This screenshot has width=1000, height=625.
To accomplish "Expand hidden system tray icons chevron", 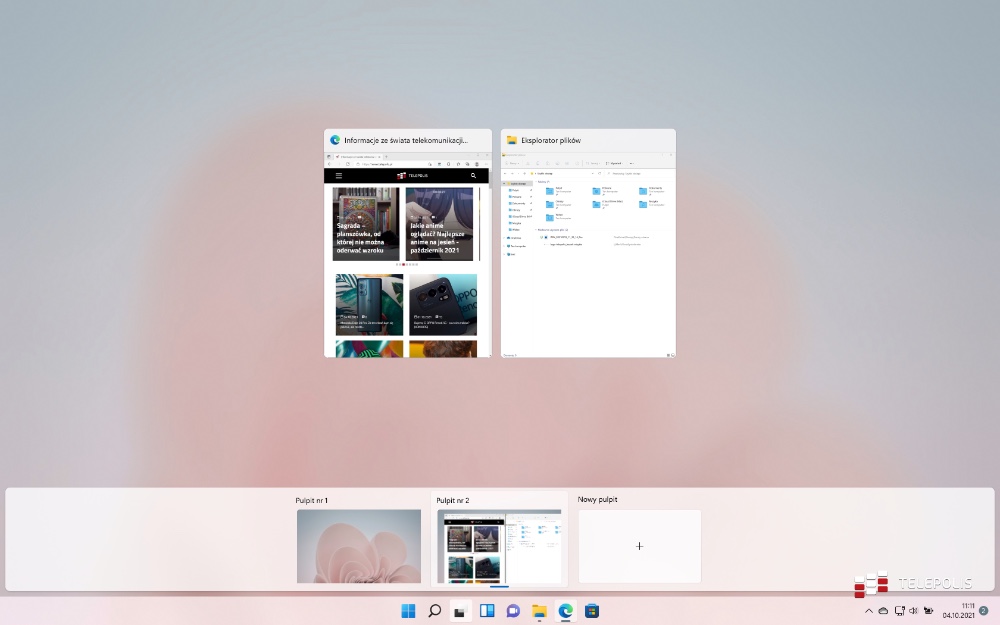I will (868, 611).
